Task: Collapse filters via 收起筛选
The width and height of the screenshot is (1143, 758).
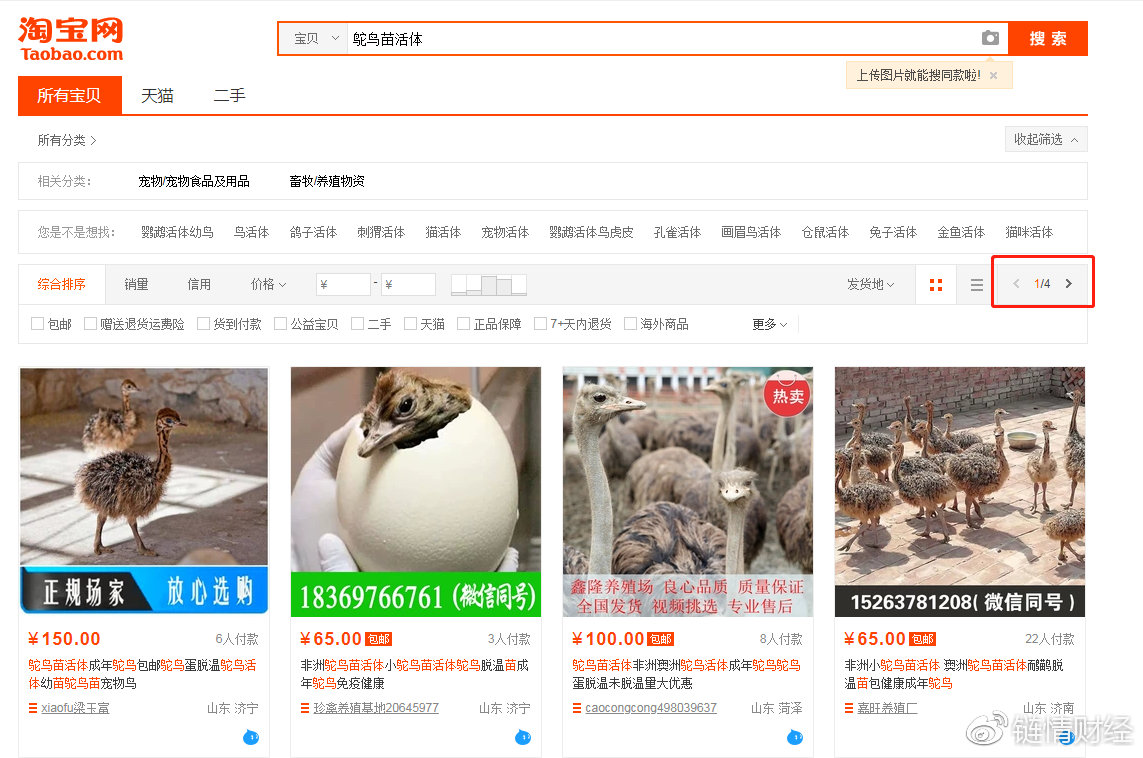Action: click(1045, 139)
